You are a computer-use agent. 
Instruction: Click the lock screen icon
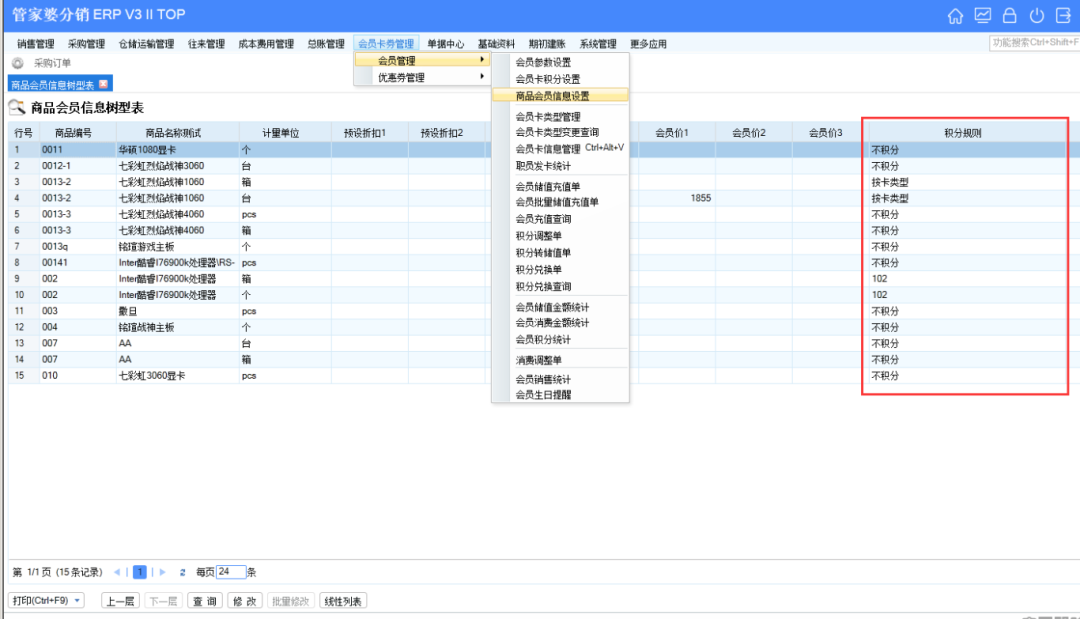pos(1009,16)
